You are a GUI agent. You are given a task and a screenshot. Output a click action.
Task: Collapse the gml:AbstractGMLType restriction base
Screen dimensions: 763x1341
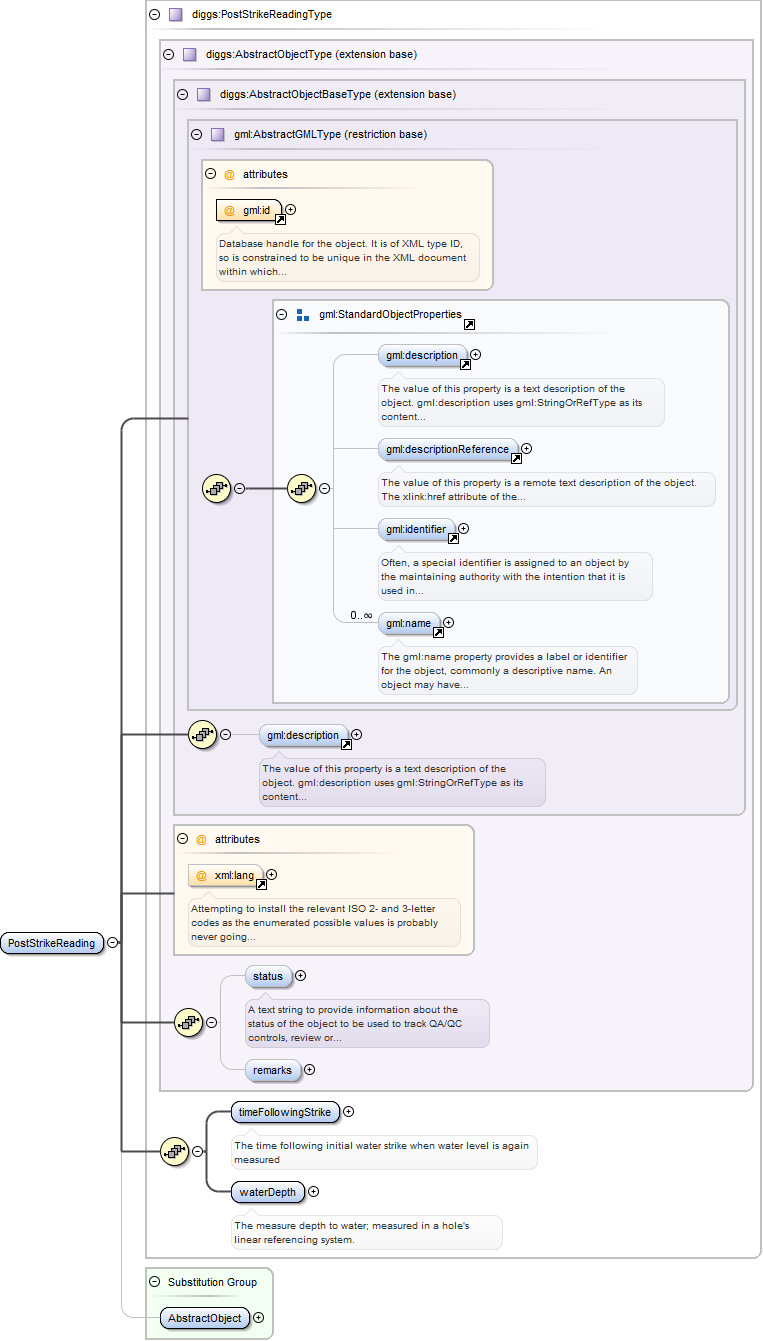pyautogui.click(x=196, y=134)
